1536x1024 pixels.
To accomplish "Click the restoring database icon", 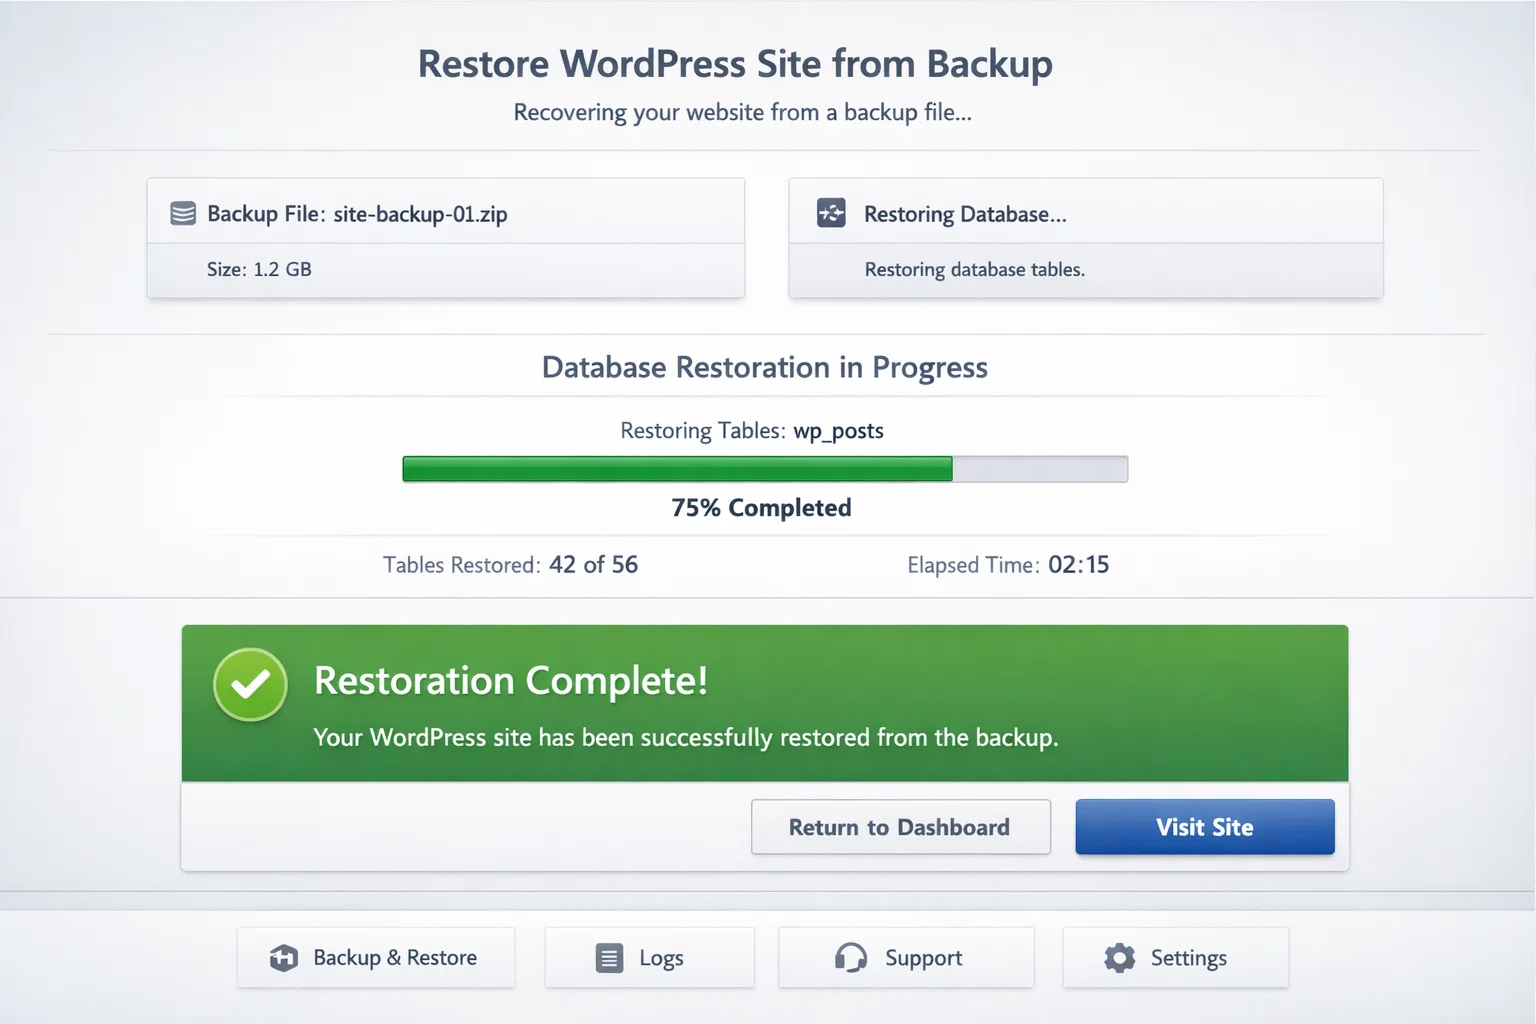I will coord(831,213).
